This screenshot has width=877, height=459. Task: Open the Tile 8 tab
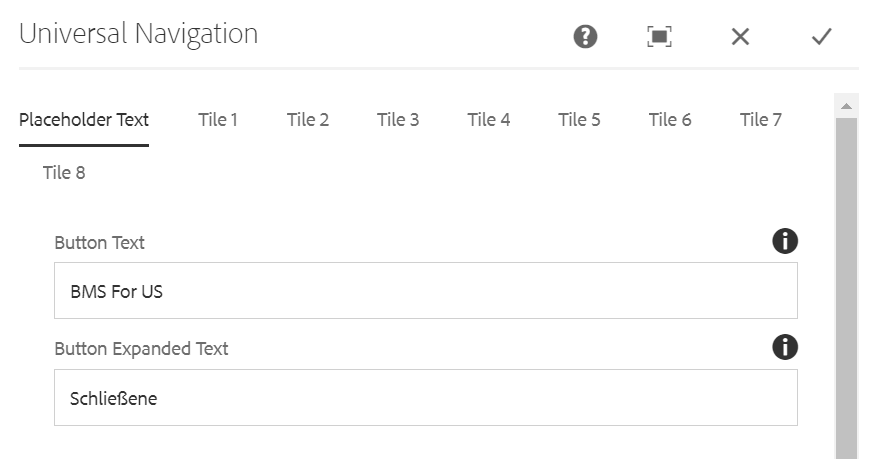pos(64,173)
